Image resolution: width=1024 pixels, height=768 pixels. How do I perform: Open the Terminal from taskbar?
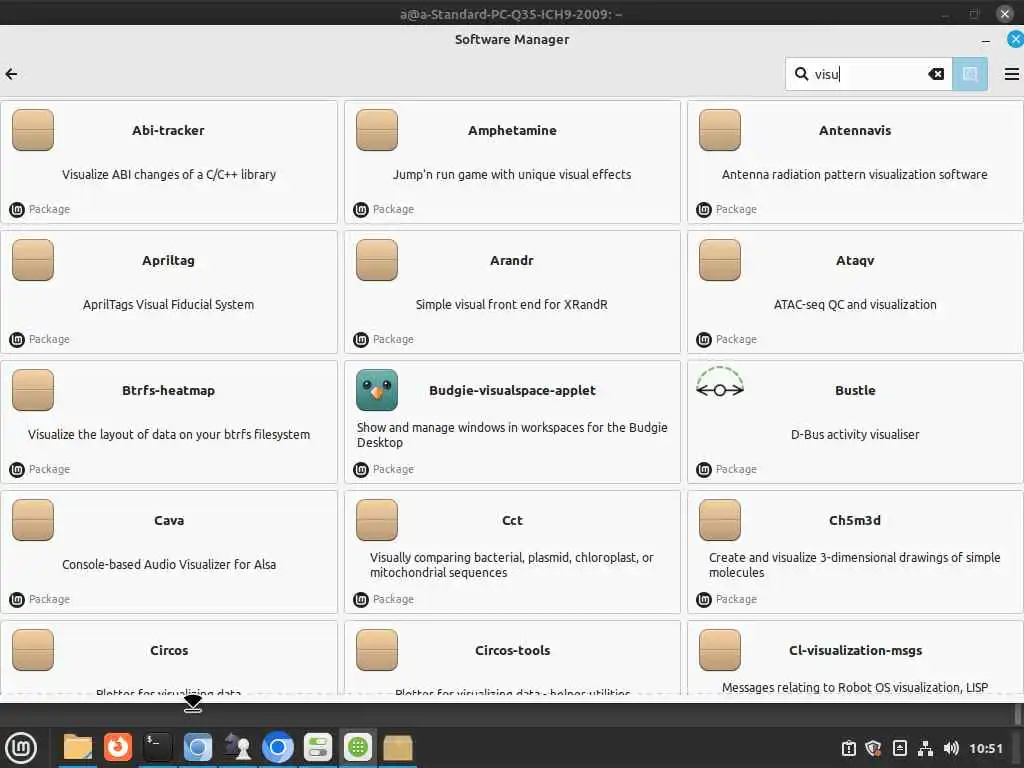coord(157,747)
